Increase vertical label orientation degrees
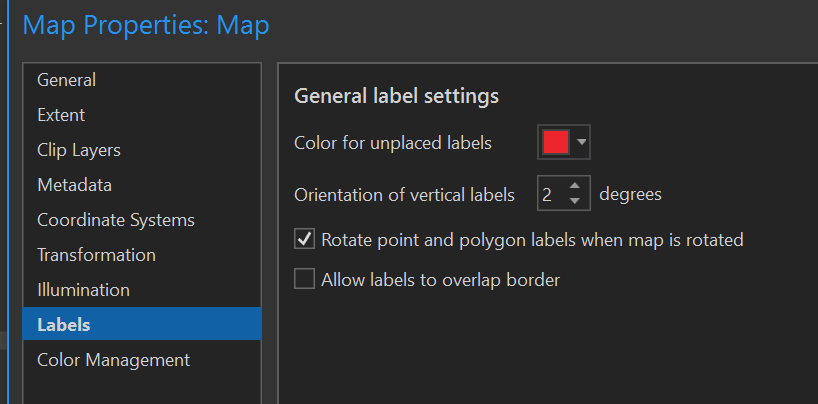Screen dimensions: 818x404 pos(574,187)
